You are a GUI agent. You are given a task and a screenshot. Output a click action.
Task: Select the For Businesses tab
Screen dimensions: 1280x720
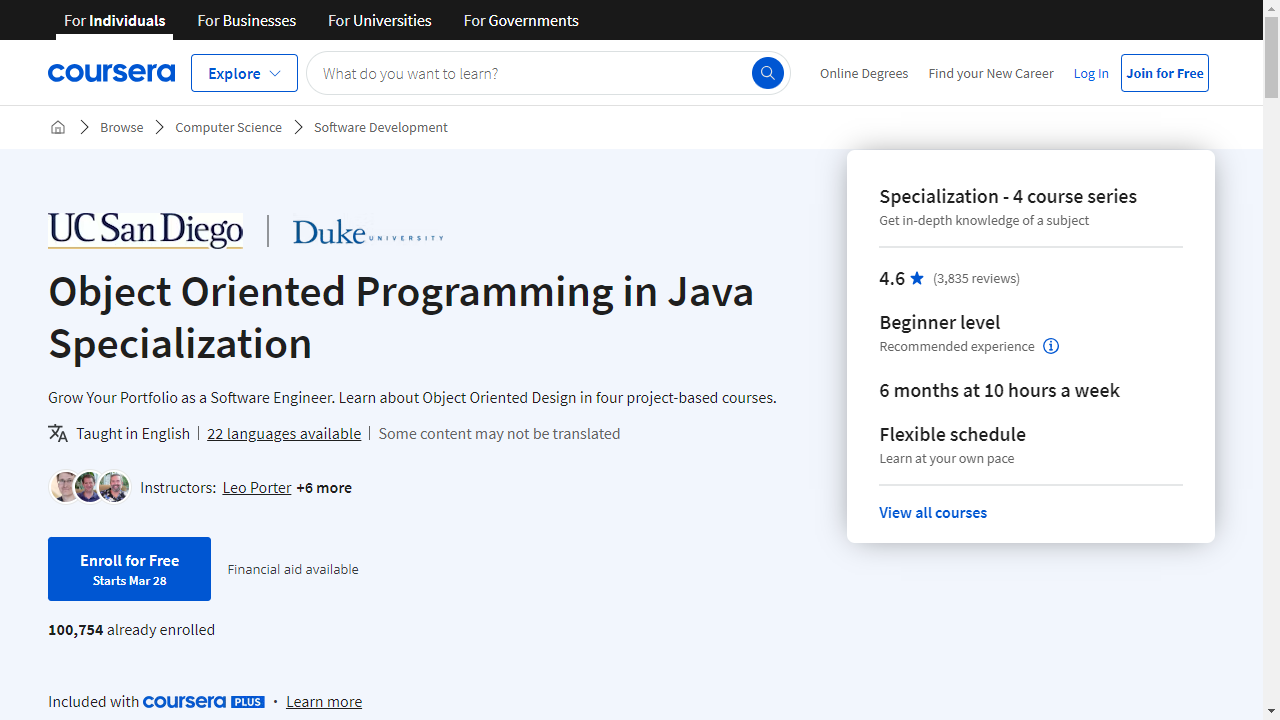247,20
